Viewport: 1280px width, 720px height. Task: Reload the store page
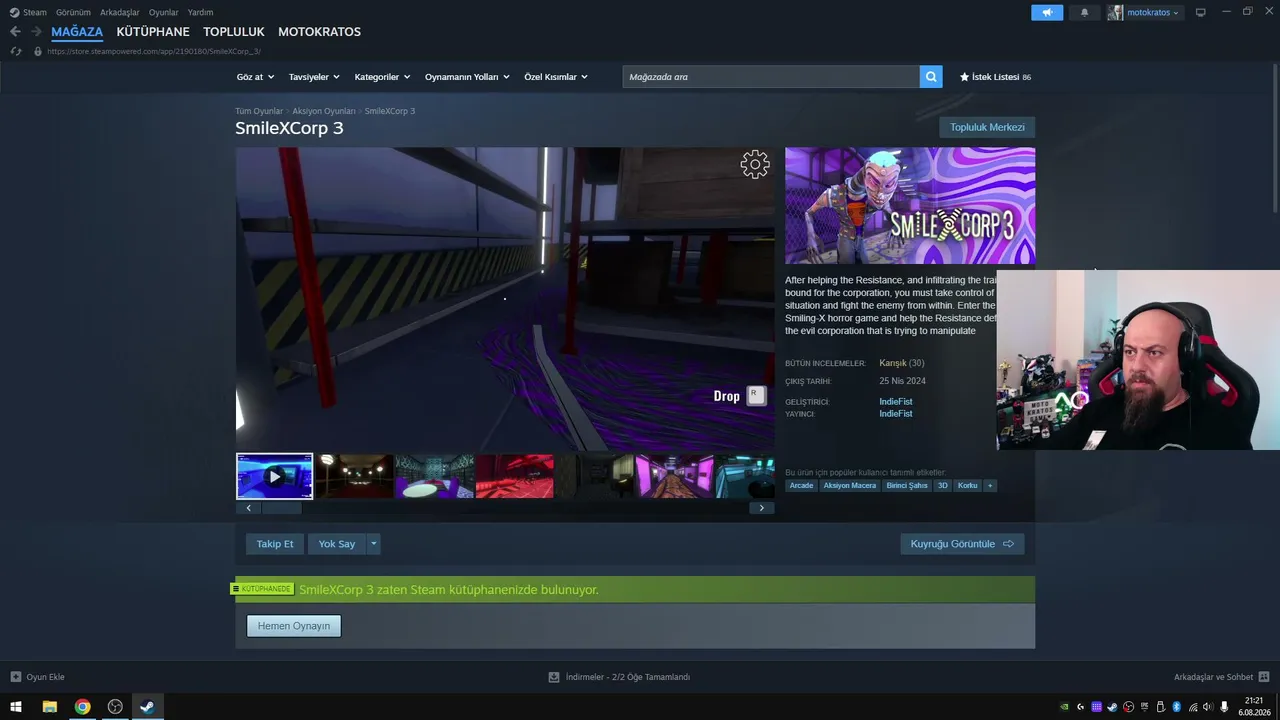click(x=16, y=51)
